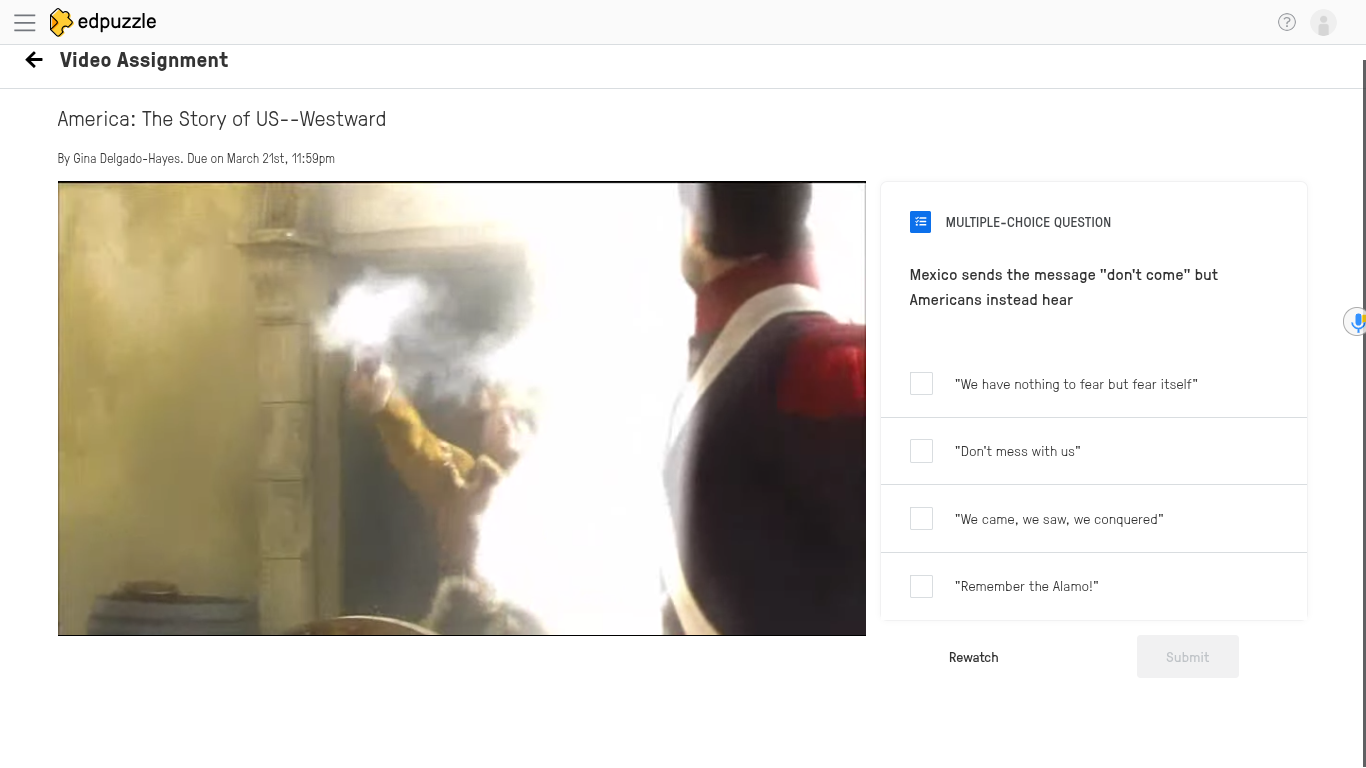Click the question text about Mexico's message
This screenshot has height=768, width=1366.
pos(1064,287)
